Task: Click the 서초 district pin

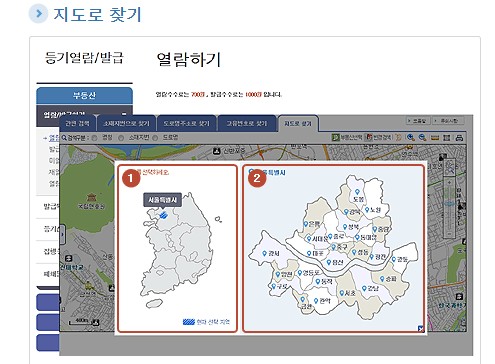Action: pyautogui.click(x=342, y=293)
